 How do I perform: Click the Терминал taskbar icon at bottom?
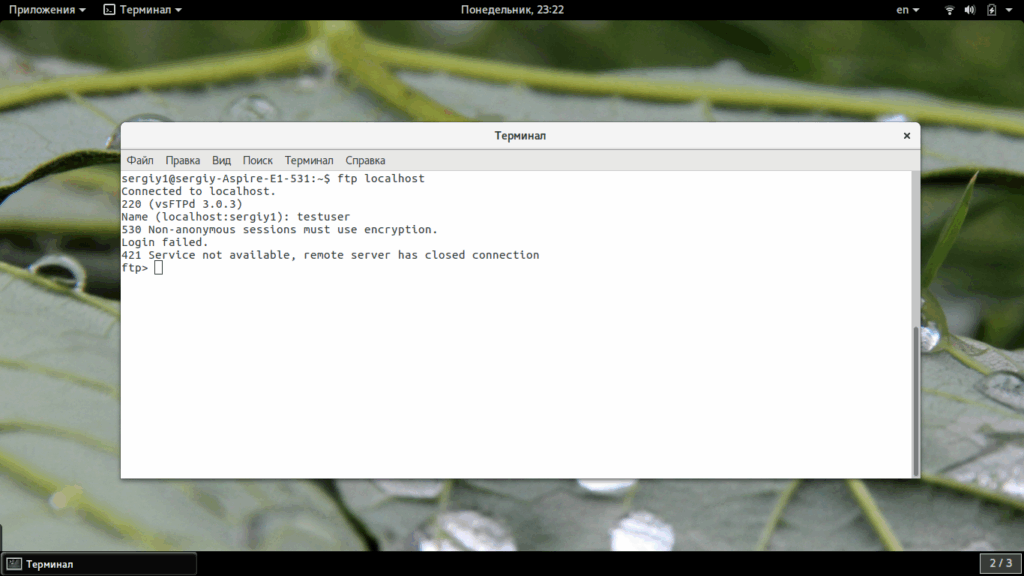[x=14, y=564]
